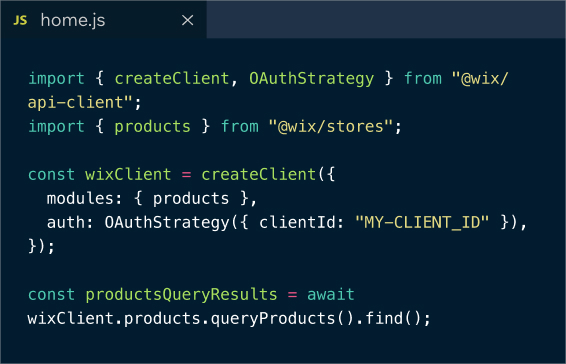Click createClient in the import line
566x364 pixels.
click(172, 78)
